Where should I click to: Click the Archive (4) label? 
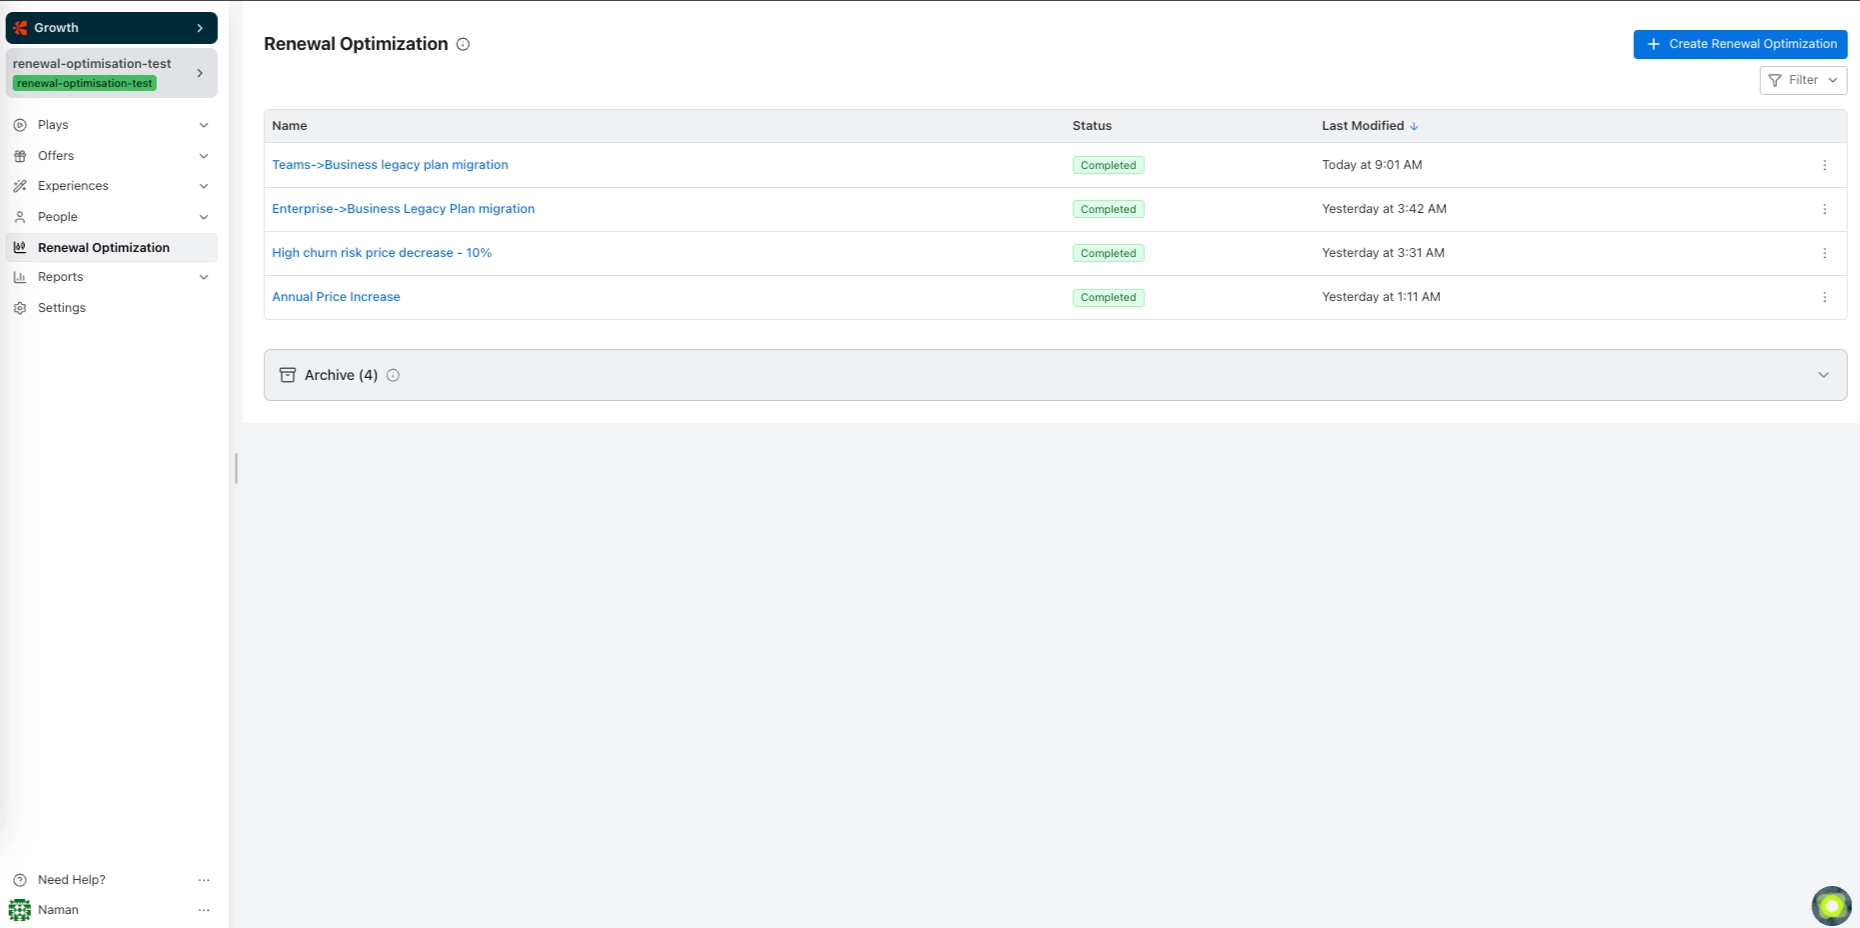coord(341,375)
